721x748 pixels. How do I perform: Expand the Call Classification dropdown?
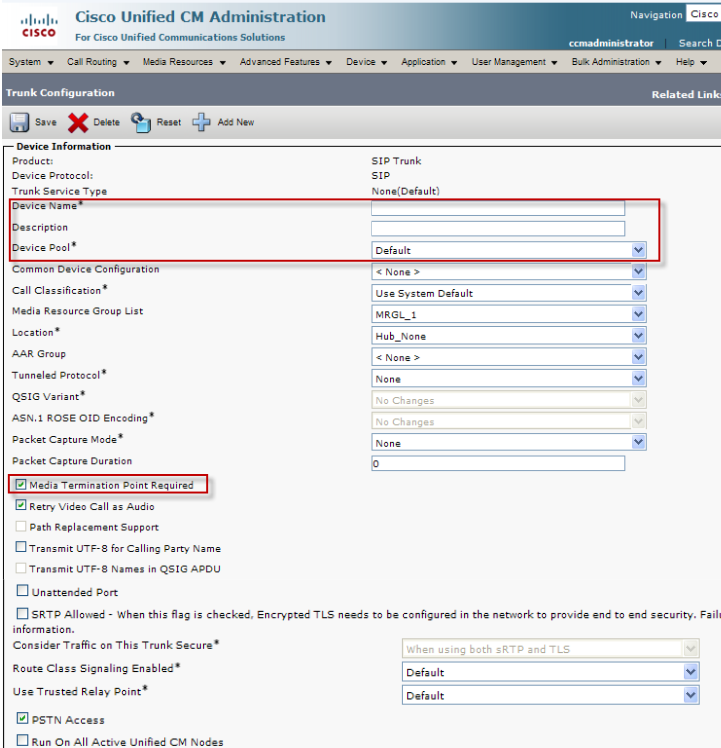point(509,293)
